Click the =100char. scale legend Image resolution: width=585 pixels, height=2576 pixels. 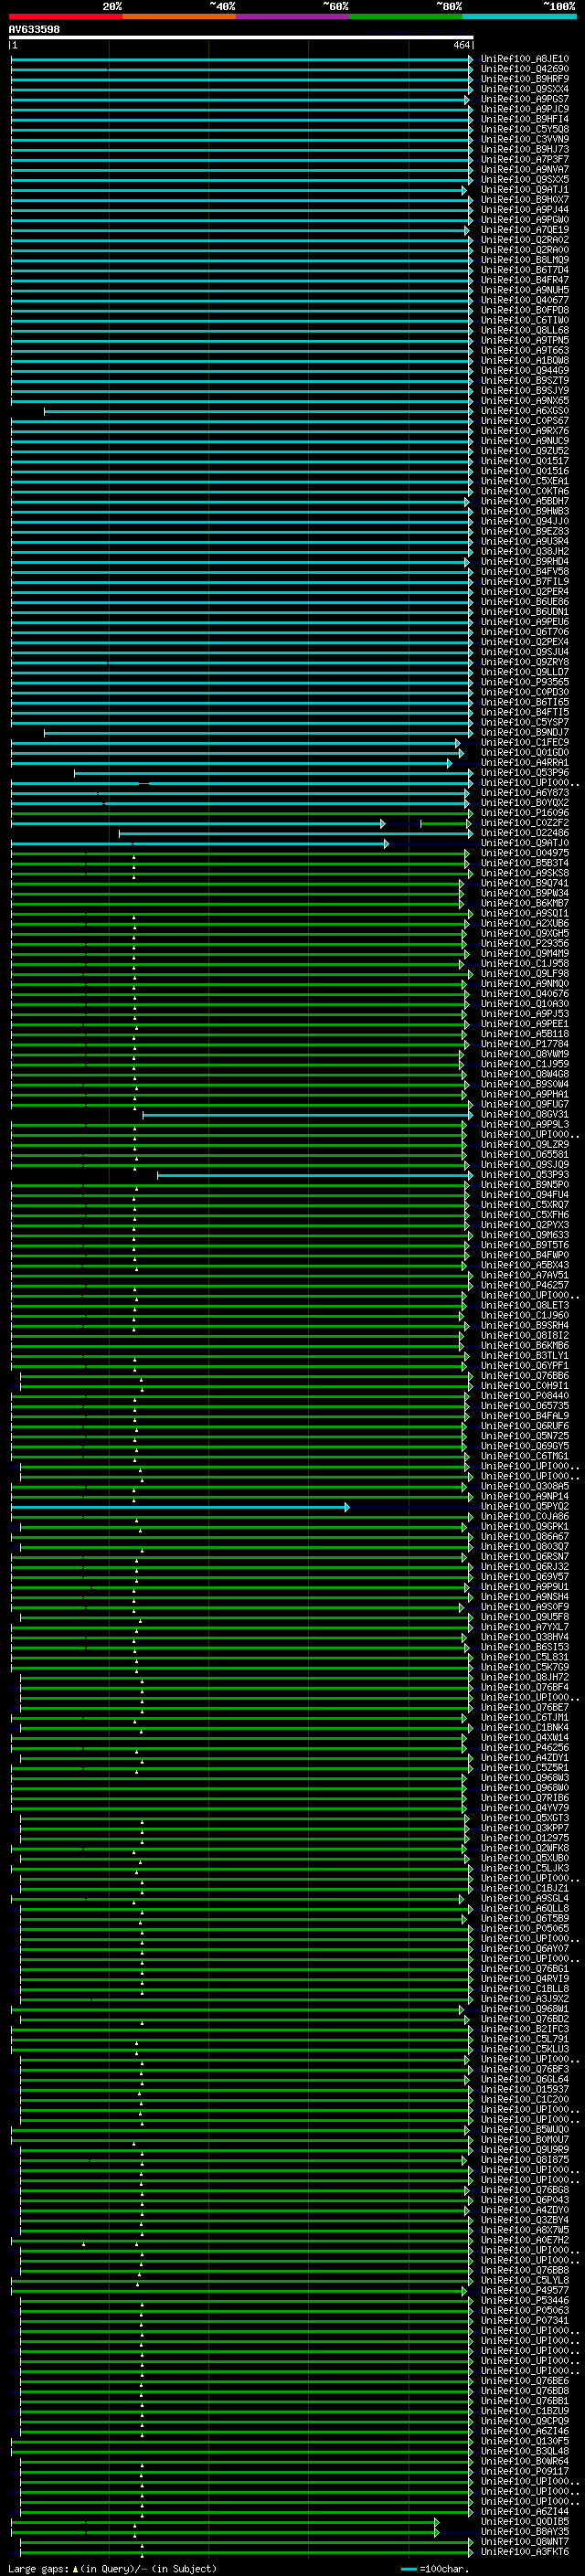(x=434, y=2568)
